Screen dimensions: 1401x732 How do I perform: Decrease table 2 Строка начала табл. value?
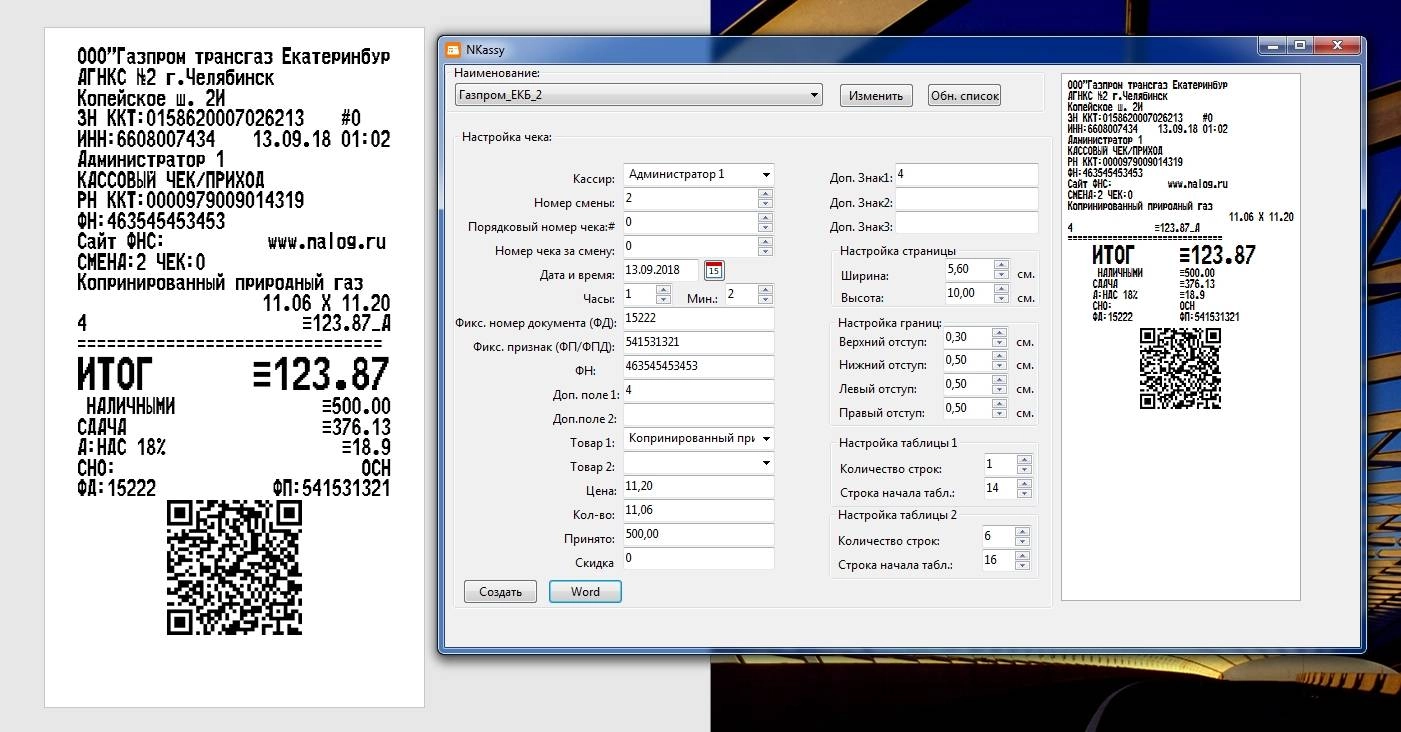[x=1023, y=567]
